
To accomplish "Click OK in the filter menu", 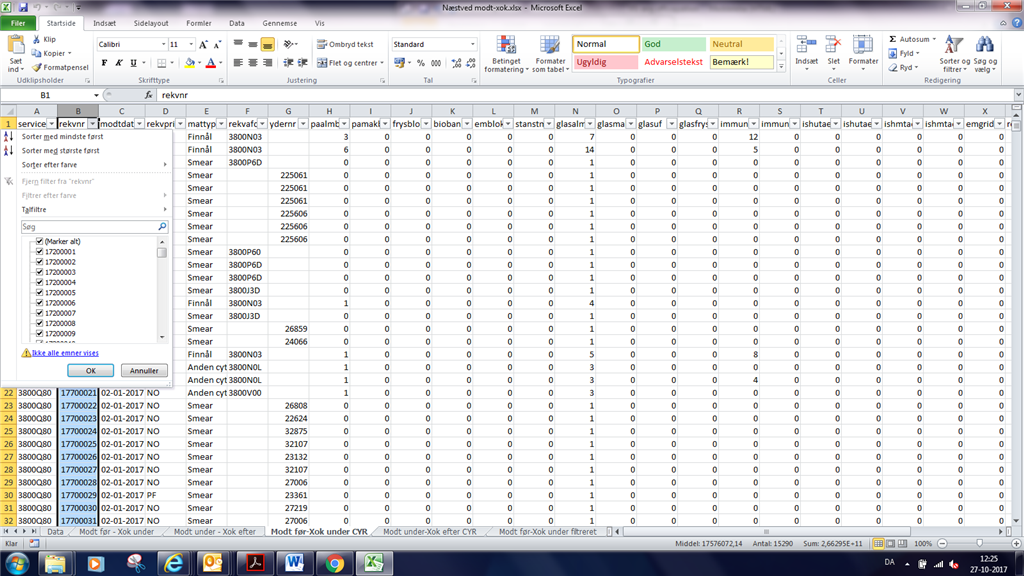I will (90, 370).
